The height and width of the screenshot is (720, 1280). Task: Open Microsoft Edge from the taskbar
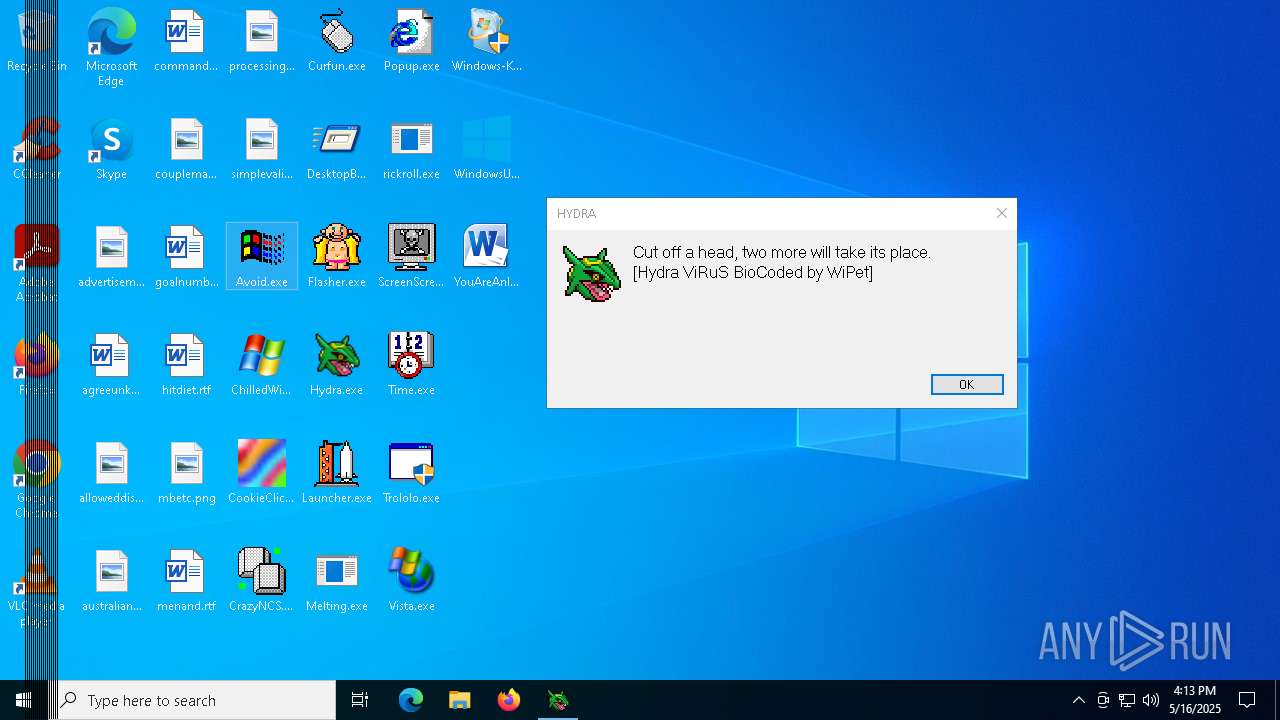click(x=411, y=700)
